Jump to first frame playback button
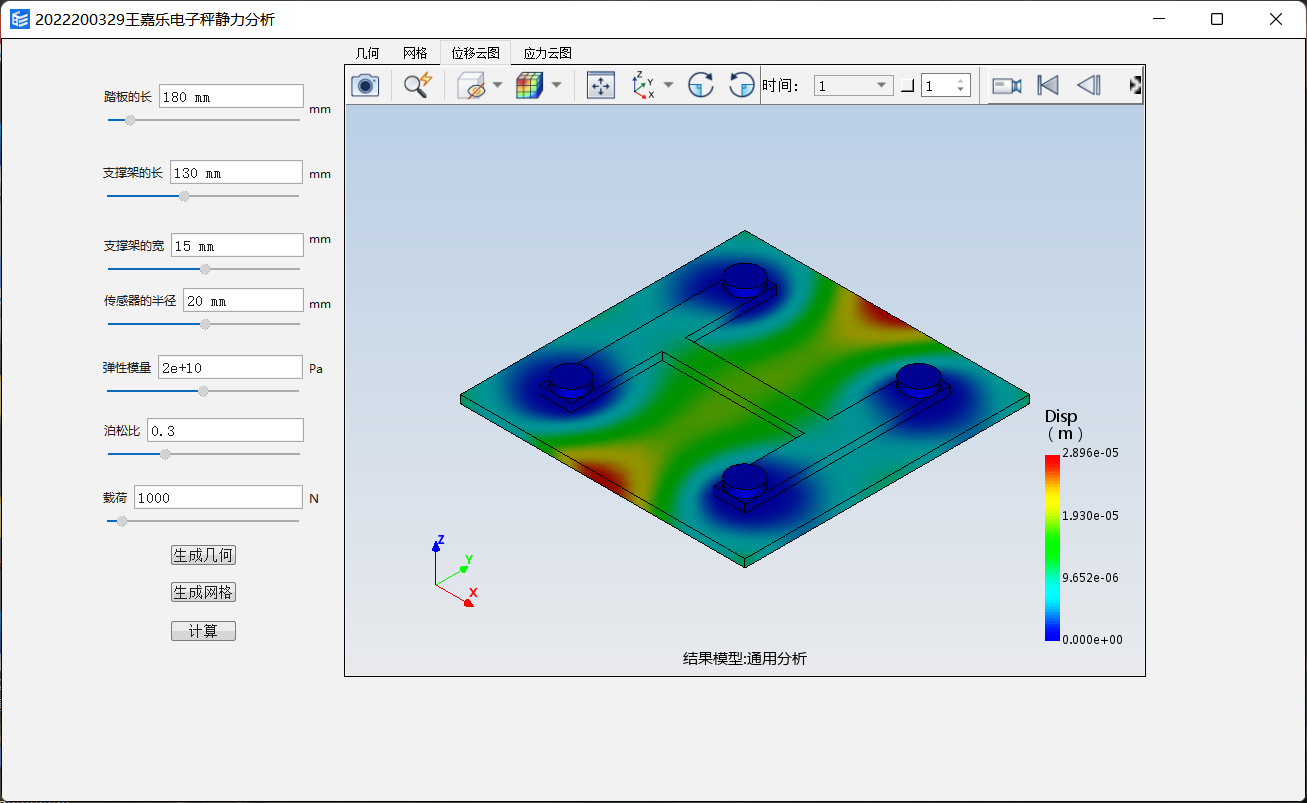 pos(1048,86)
